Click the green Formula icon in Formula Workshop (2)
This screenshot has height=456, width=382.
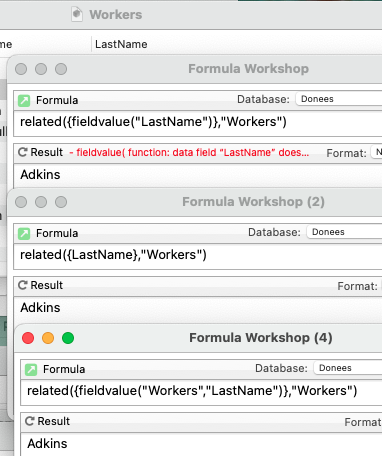point(24,233)
